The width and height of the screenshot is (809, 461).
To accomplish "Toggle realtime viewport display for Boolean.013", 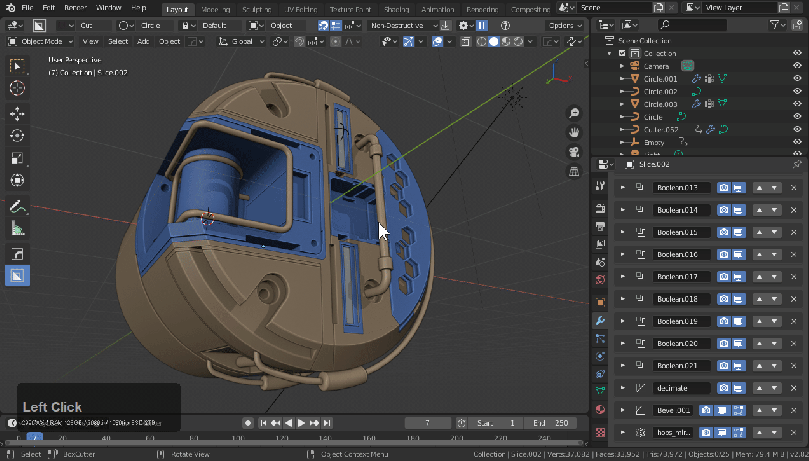I will (737, 188).
